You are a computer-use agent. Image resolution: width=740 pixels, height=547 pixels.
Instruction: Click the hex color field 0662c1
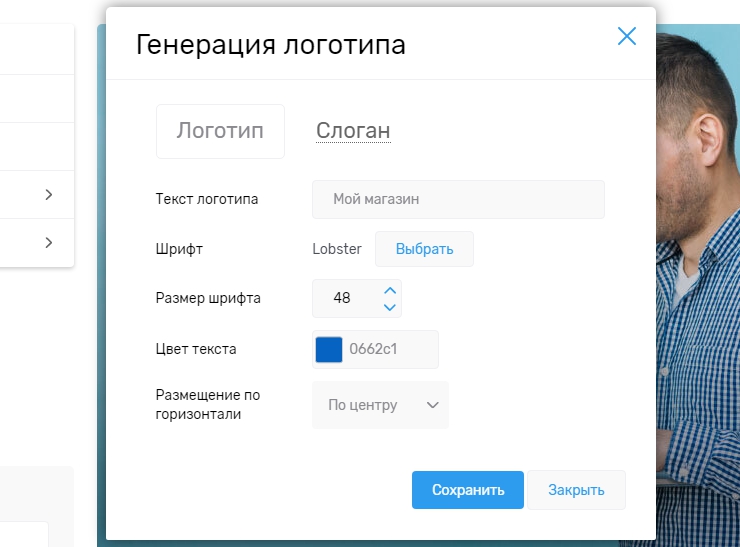tap(388, 349)
